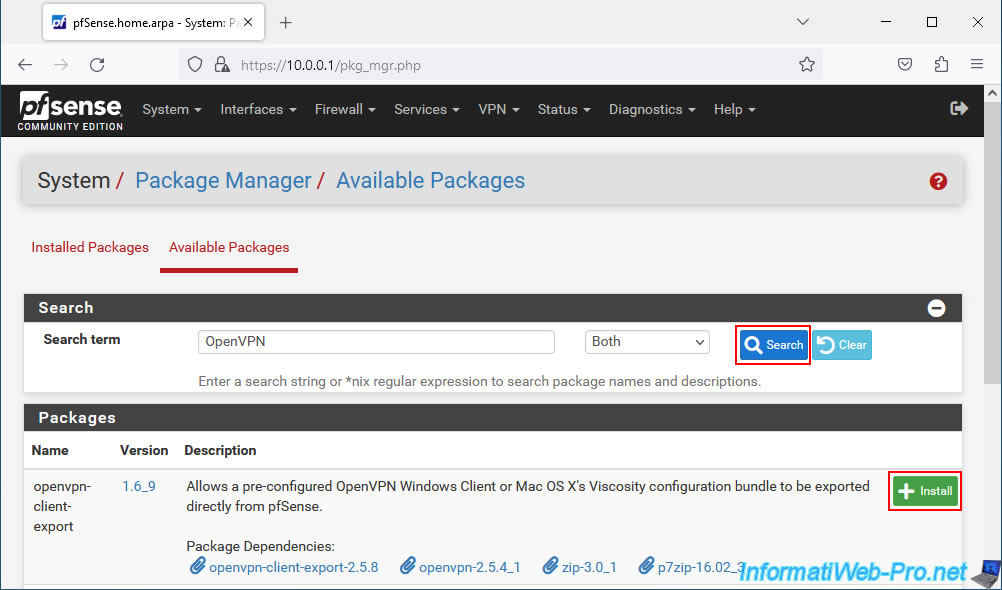Bookmark this page with star icon
Screen dimensions: 1002x590
click(x=806, y=65)
